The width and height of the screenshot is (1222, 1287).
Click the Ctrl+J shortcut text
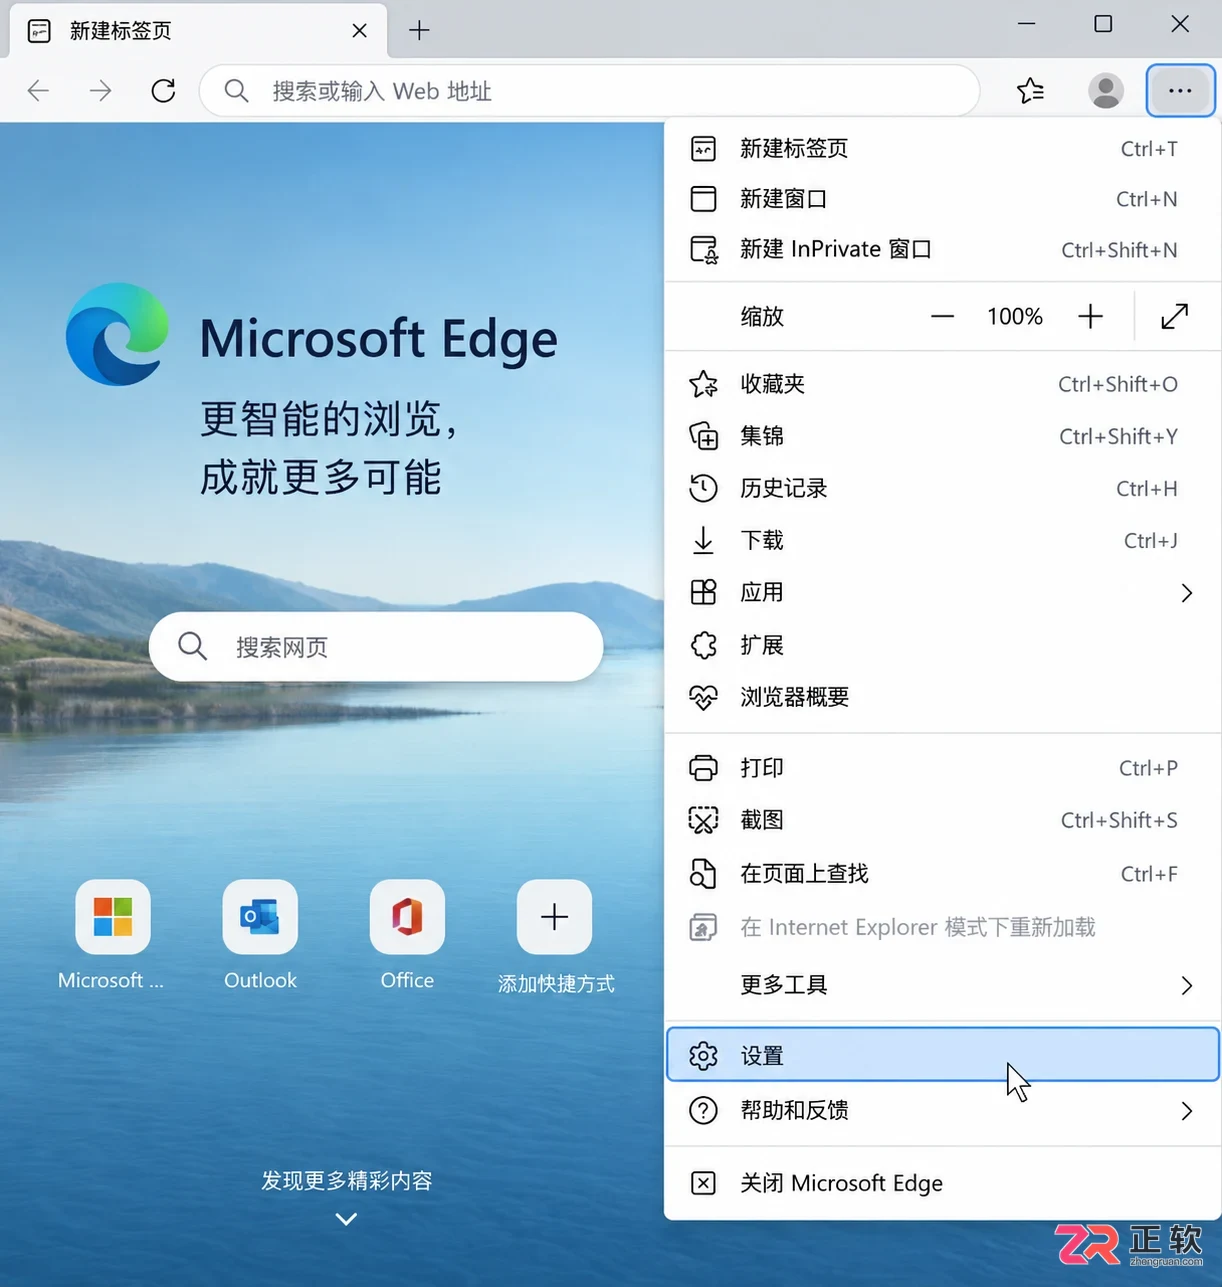[x=1150, y=541]
